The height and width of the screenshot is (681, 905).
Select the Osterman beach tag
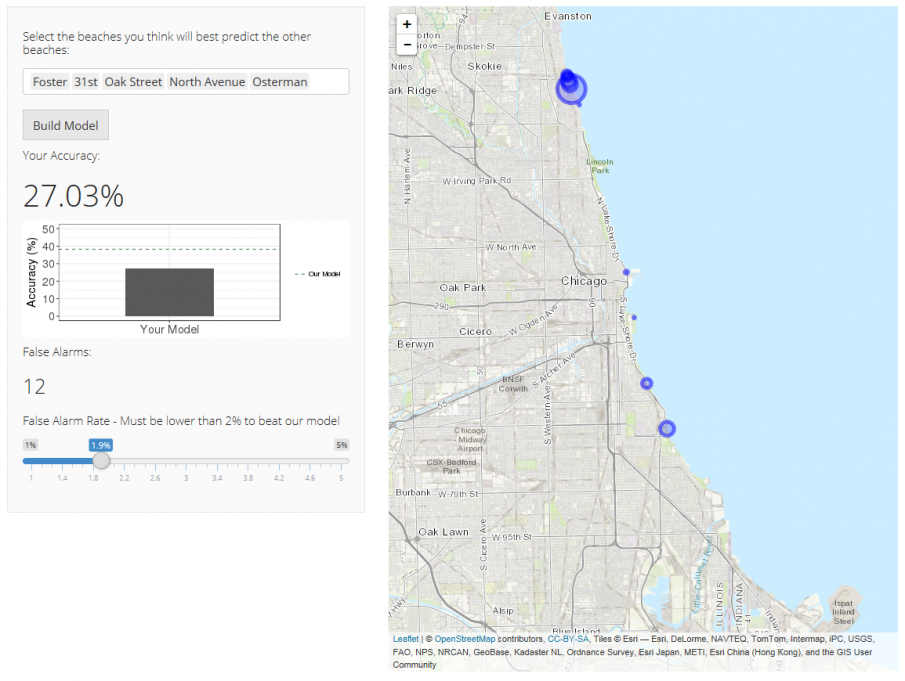(x=280, y=82)
